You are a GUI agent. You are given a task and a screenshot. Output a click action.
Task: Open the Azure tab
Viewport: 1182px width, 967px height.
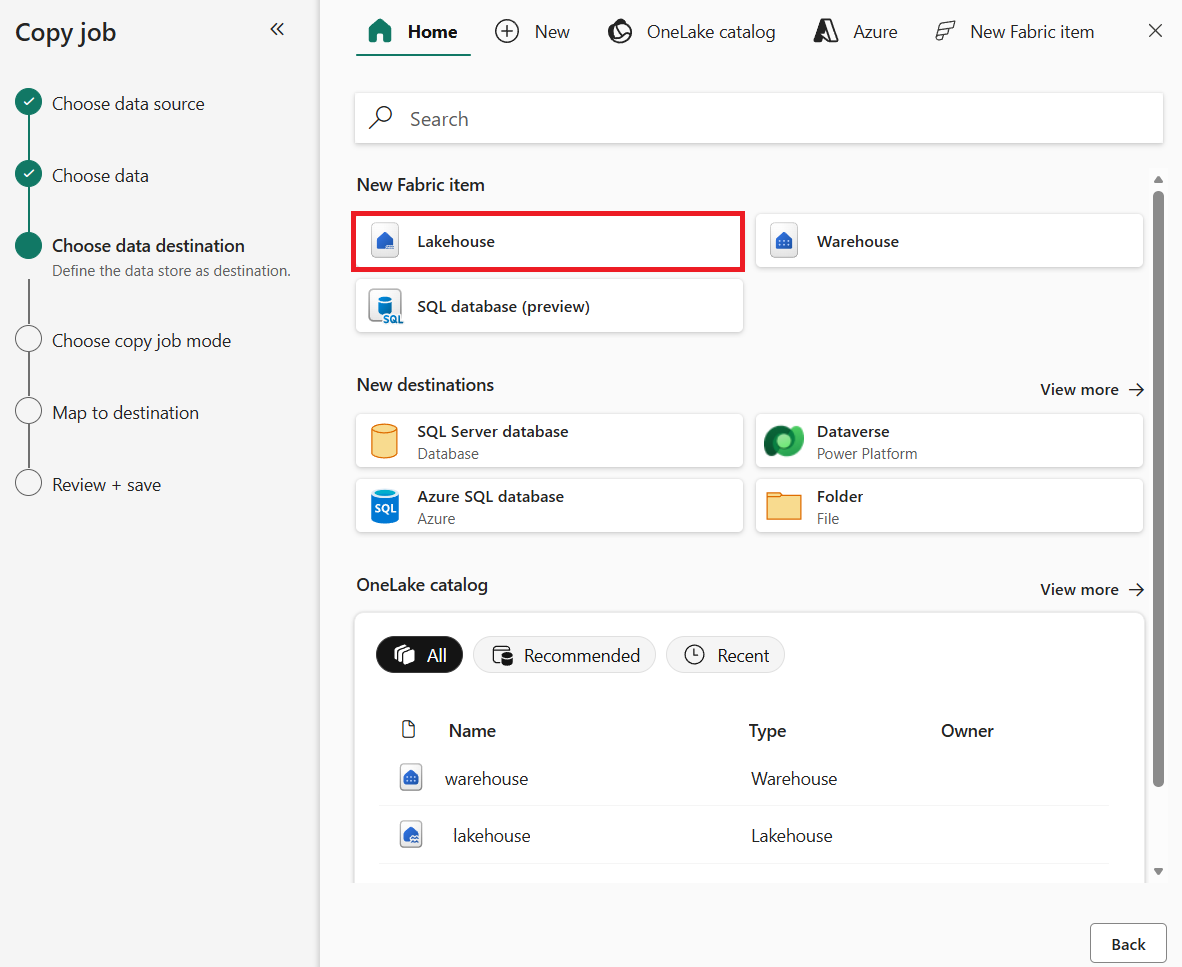(855, 32)
